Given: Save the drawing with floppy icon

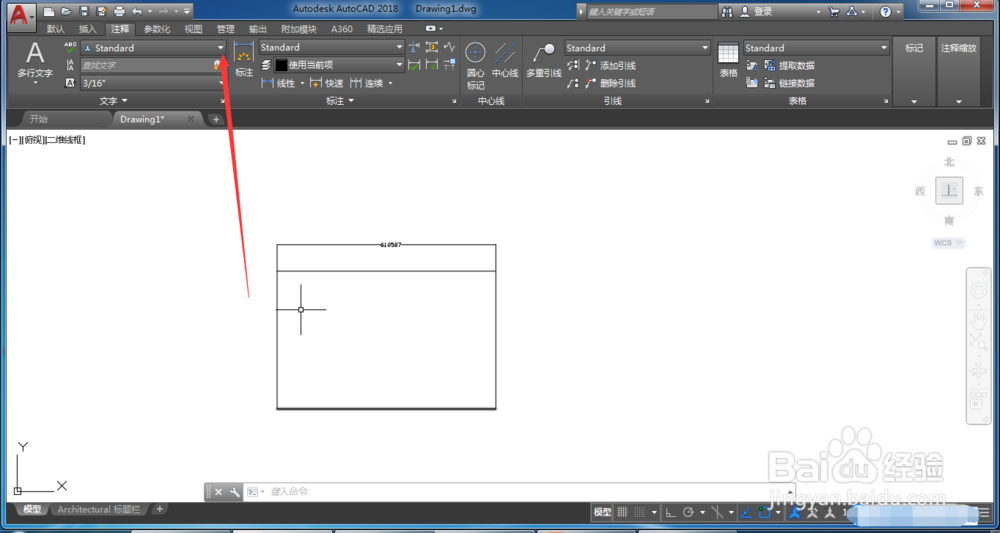Looking at the screenshot, I should coord(84,11).
